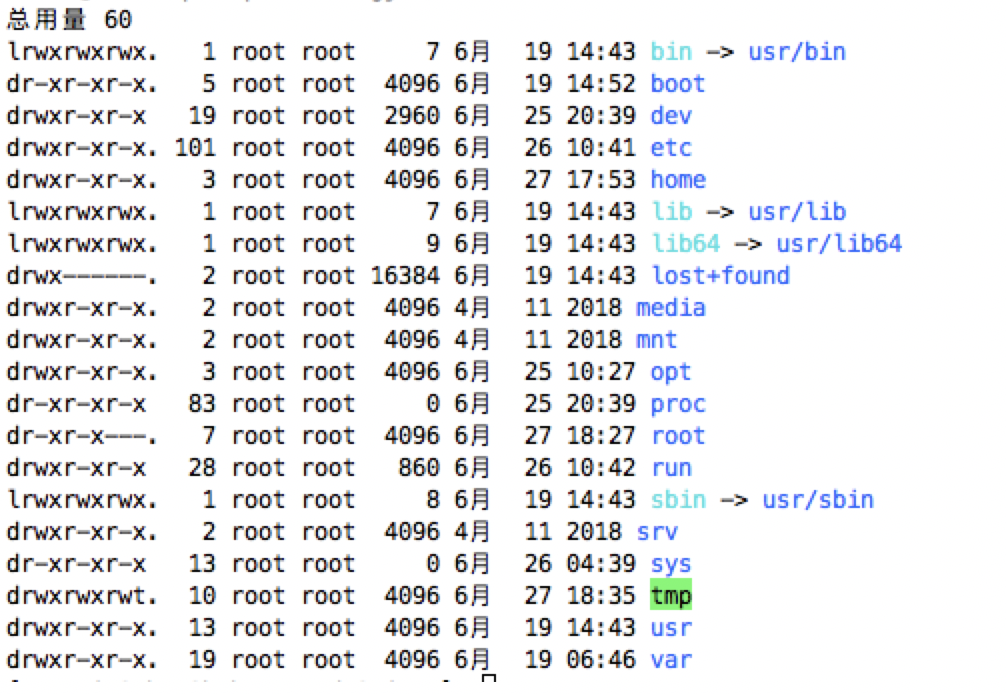The width and height of the screenshot is (1006, 694).
Task: Select the timestamp "18:35"
Action: pyautogui.click(x=601, y=596)
